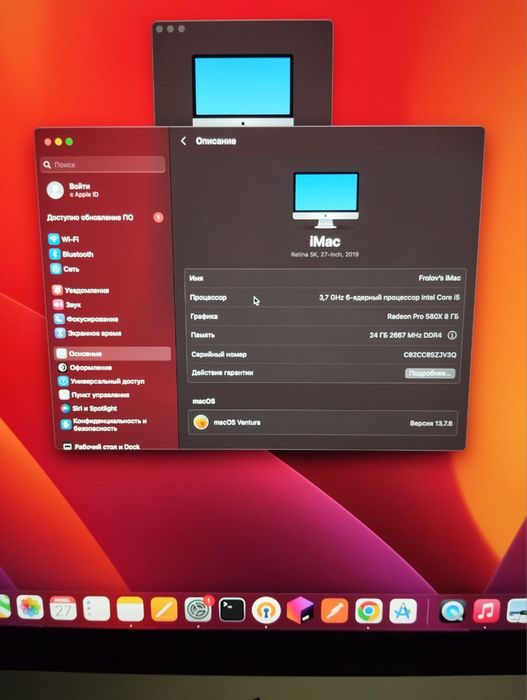This screenshot has height=700, width=527.
Task: Open App Store from the Dock
Action: (x=403, y=611)
